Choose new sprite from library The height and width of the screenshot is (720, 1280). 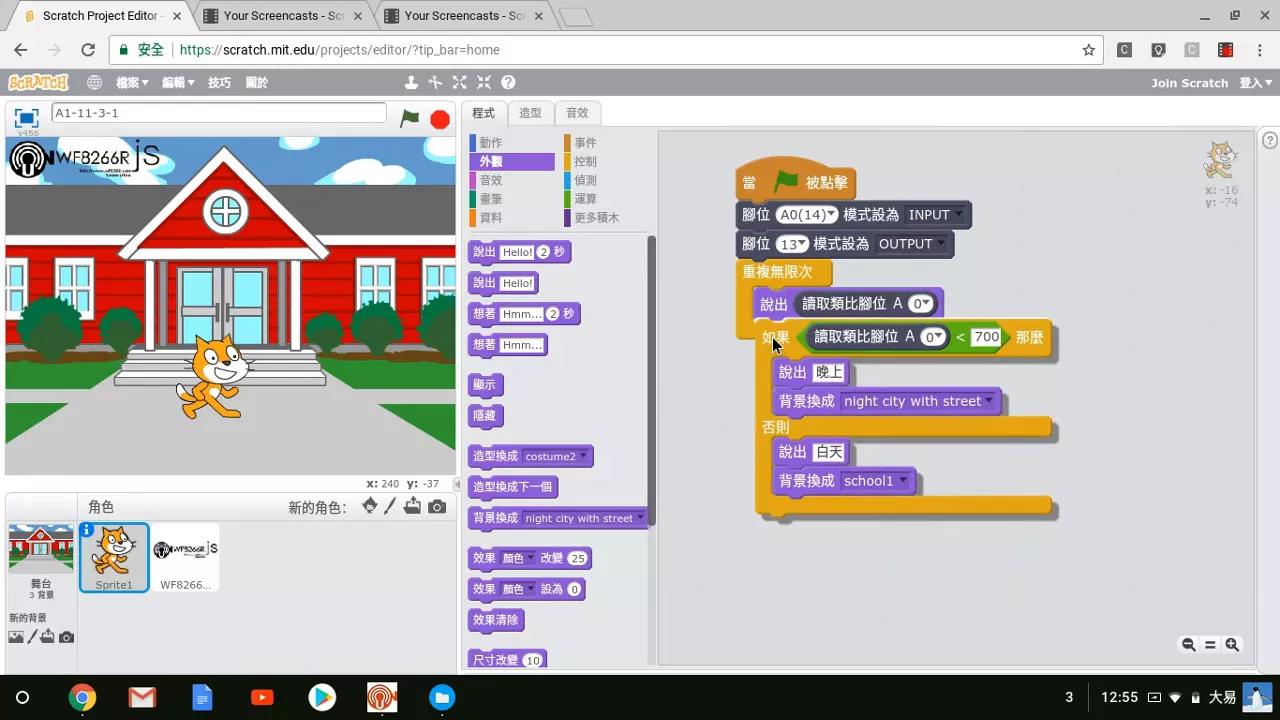[370, 506]
